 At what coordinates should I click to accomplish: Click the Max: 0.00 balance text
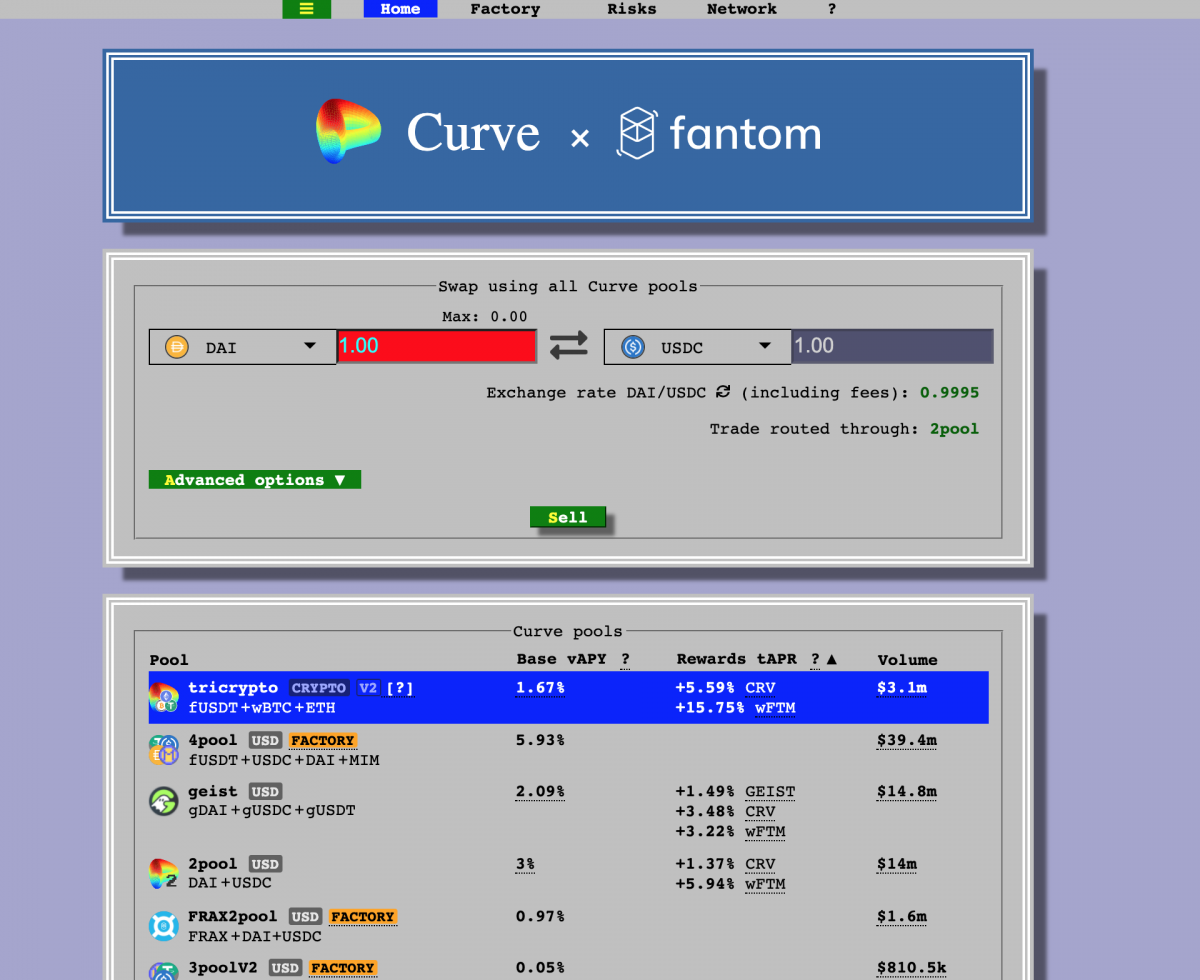(x=485, y=317)
